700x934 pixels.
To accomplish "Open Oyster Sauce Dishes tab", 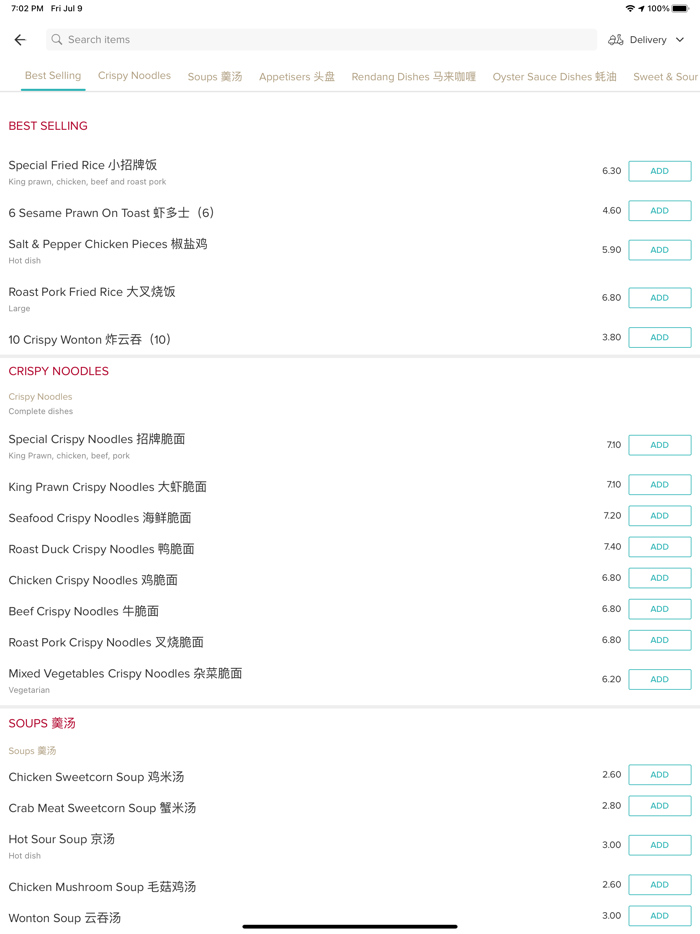I will click(554, 77).
